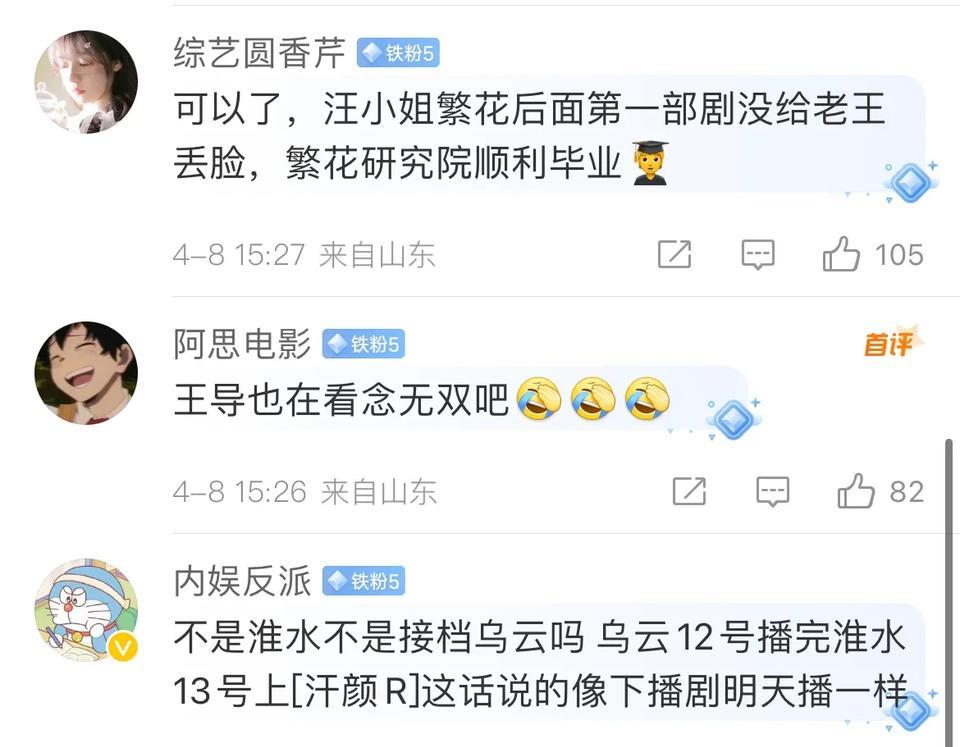Tap the 首评 first-comment badge
Viewport: 960px width, 747px height.
(891, 343)
